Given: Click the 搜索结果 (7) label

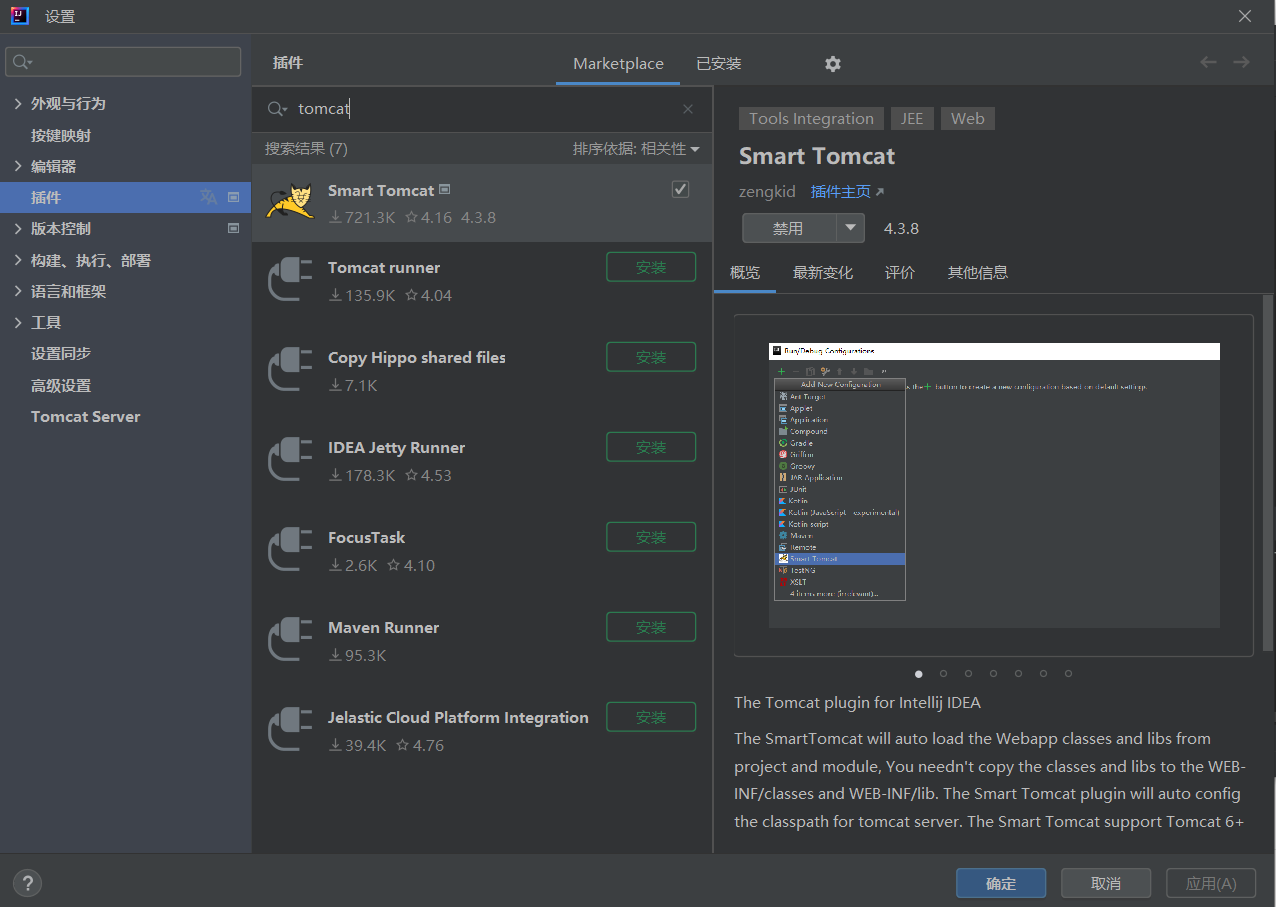Looking at the screenshot, I should point(306,148).
